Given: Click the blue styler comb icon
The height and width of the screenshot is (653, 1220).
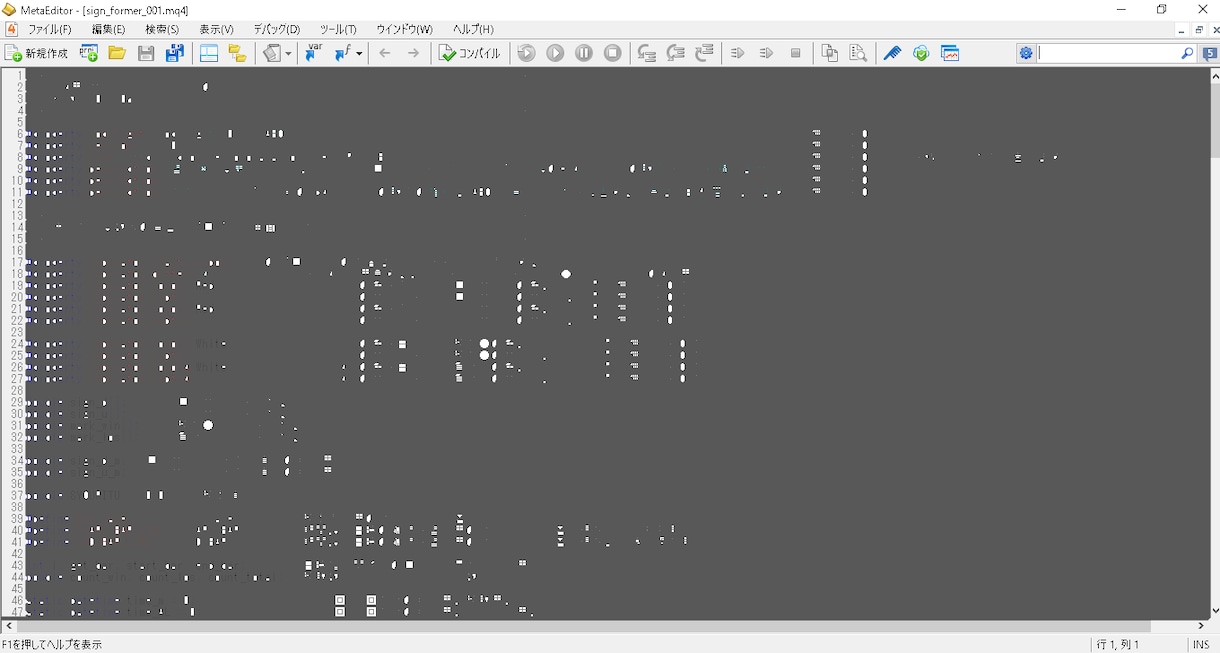Looking at the screenshot, I should click(893, 53).
